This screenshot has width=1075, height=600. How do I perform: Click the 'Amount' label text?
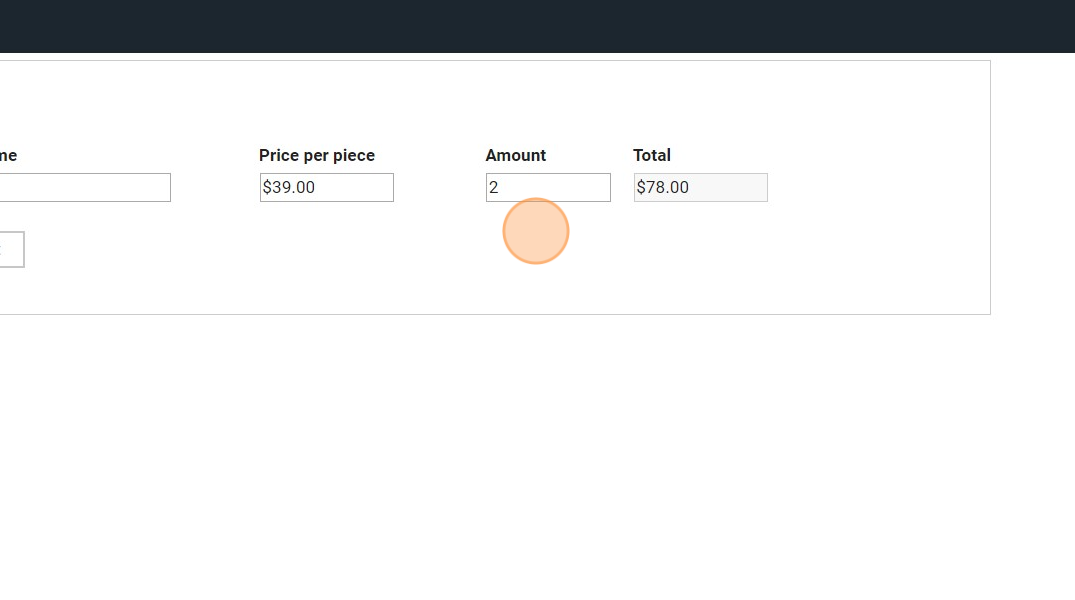coord(515,155)
